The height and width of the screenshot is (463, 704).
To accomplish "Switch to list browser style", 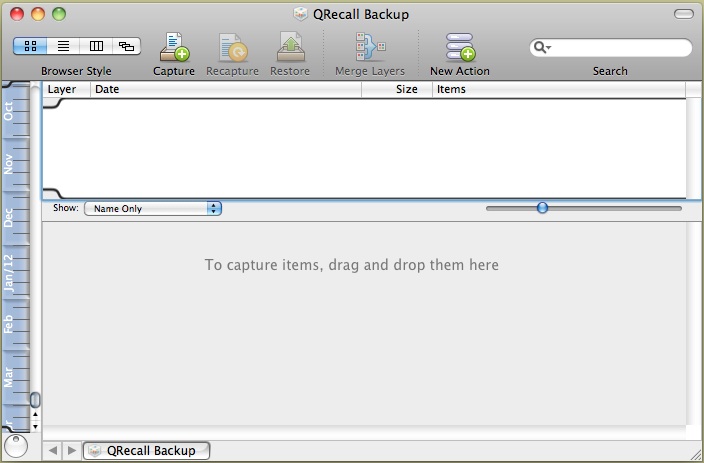I will 62,46.
